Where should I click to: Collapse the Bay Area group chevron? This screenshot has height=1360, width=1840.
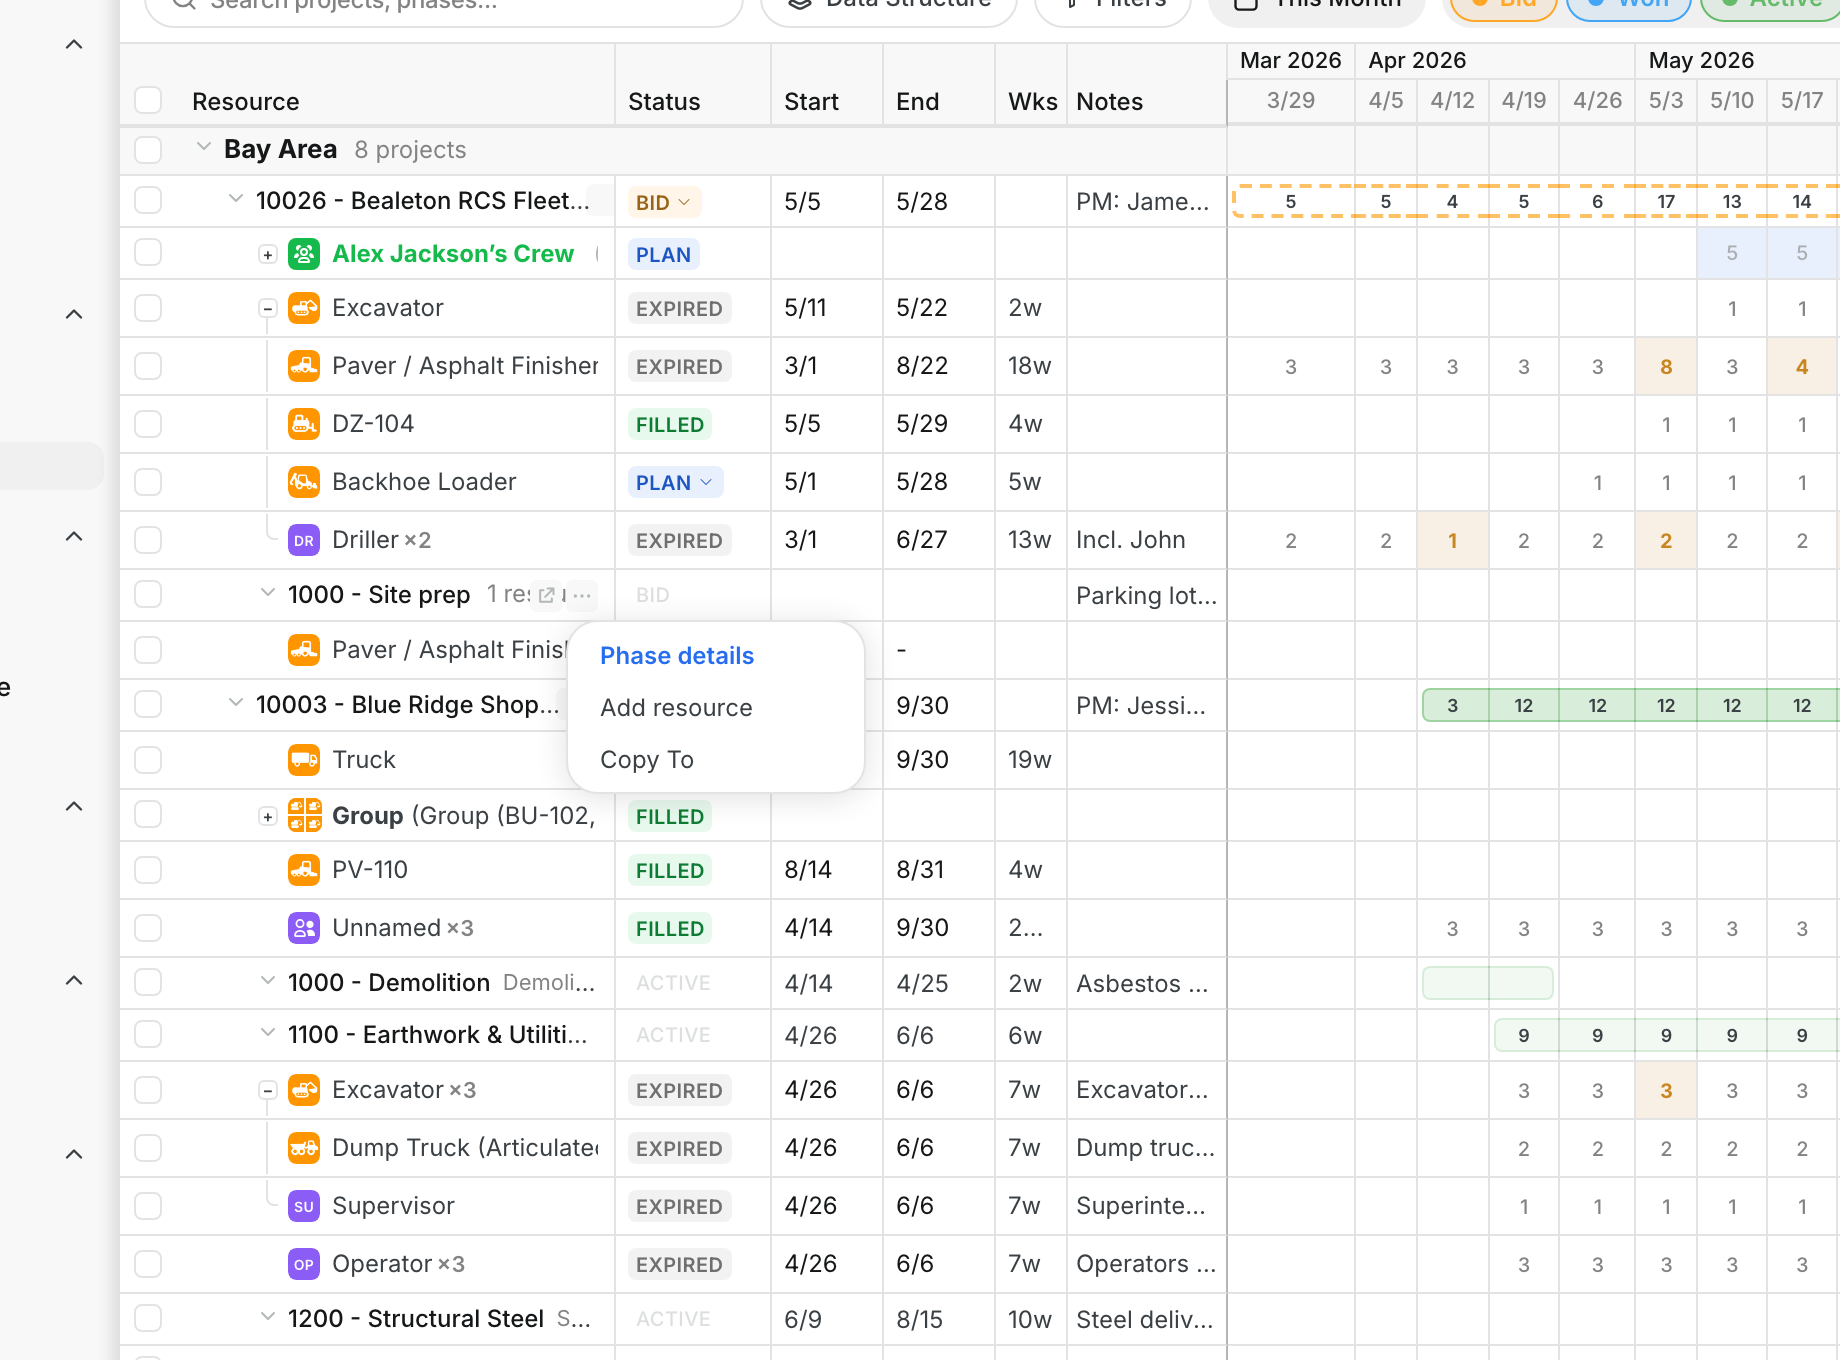pyautogui.click(x=204, y=148)
